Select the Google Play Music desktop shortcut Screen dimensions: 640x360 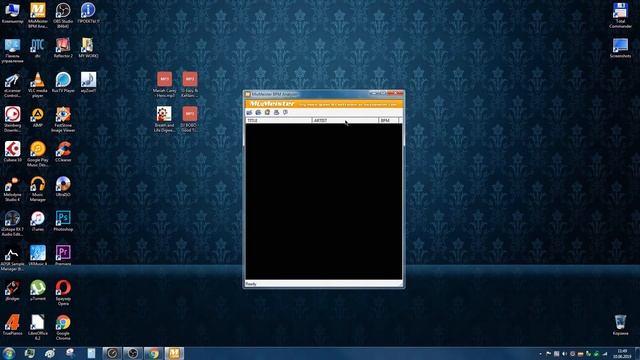[x=38, y=154]
